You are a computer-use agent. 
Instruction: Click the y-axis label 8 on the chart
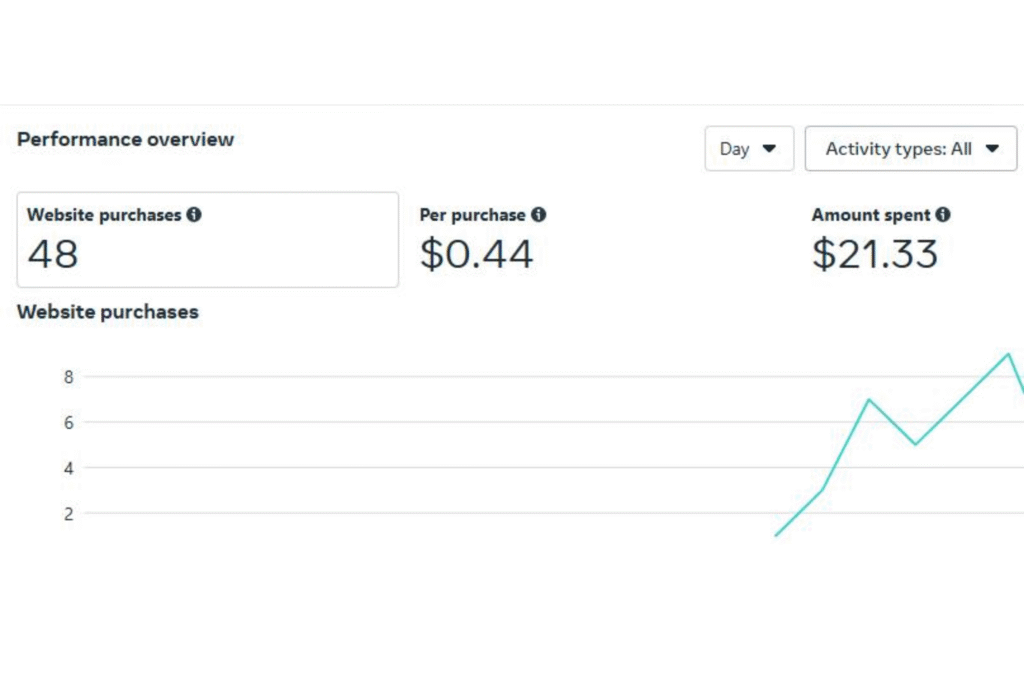tap(69, 377)
